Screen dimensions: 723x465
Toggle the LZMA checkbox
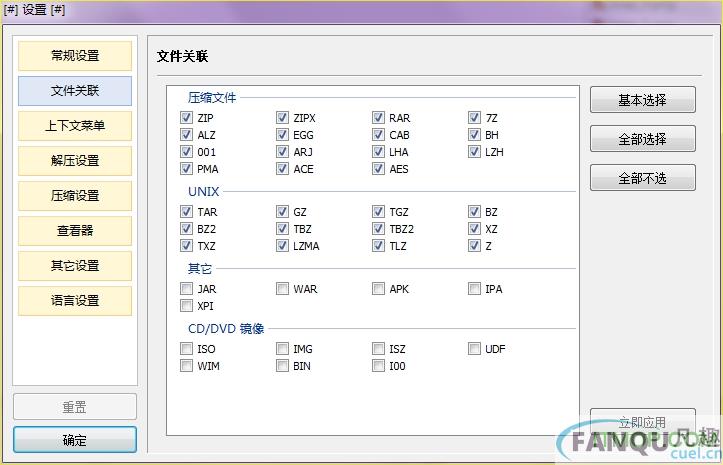(x=283, y=246)
